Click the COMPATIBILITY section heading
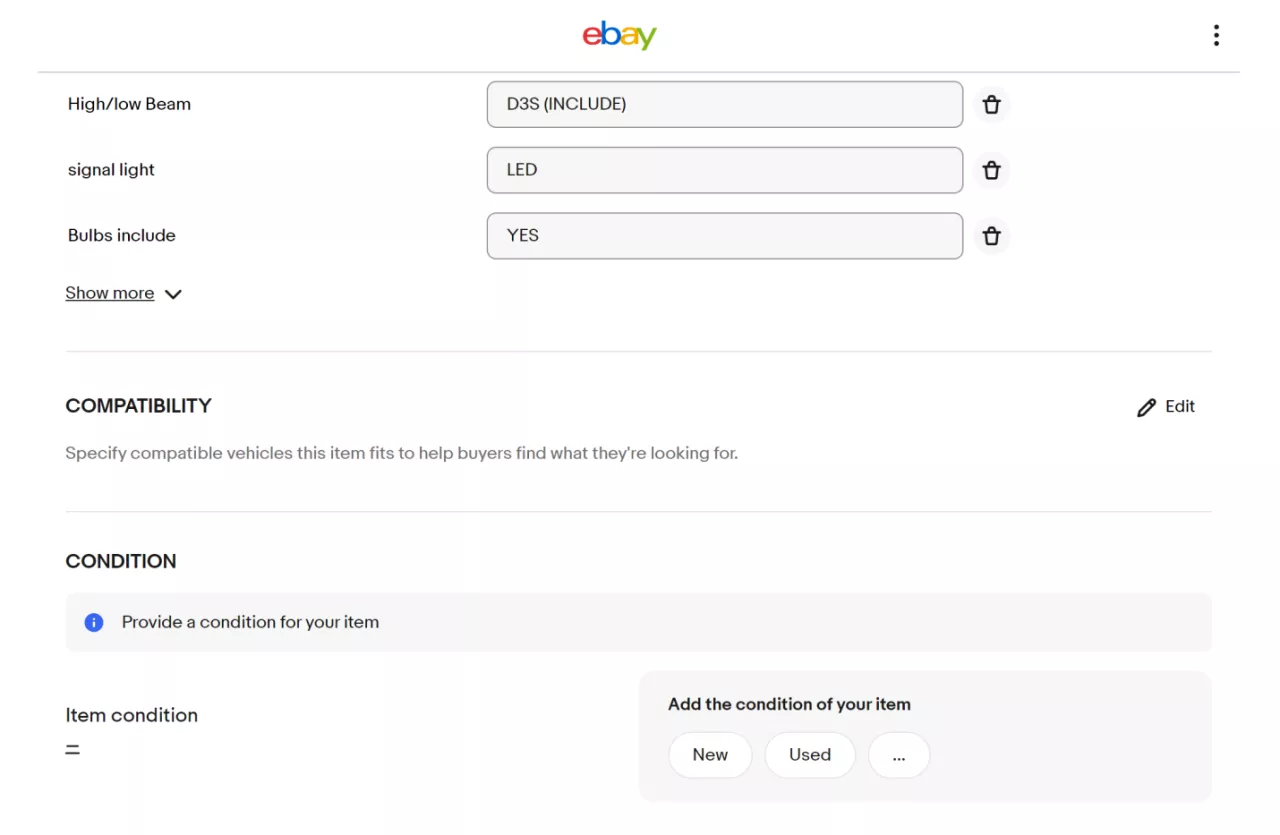The image size is (1280, 835). point(138,406)
